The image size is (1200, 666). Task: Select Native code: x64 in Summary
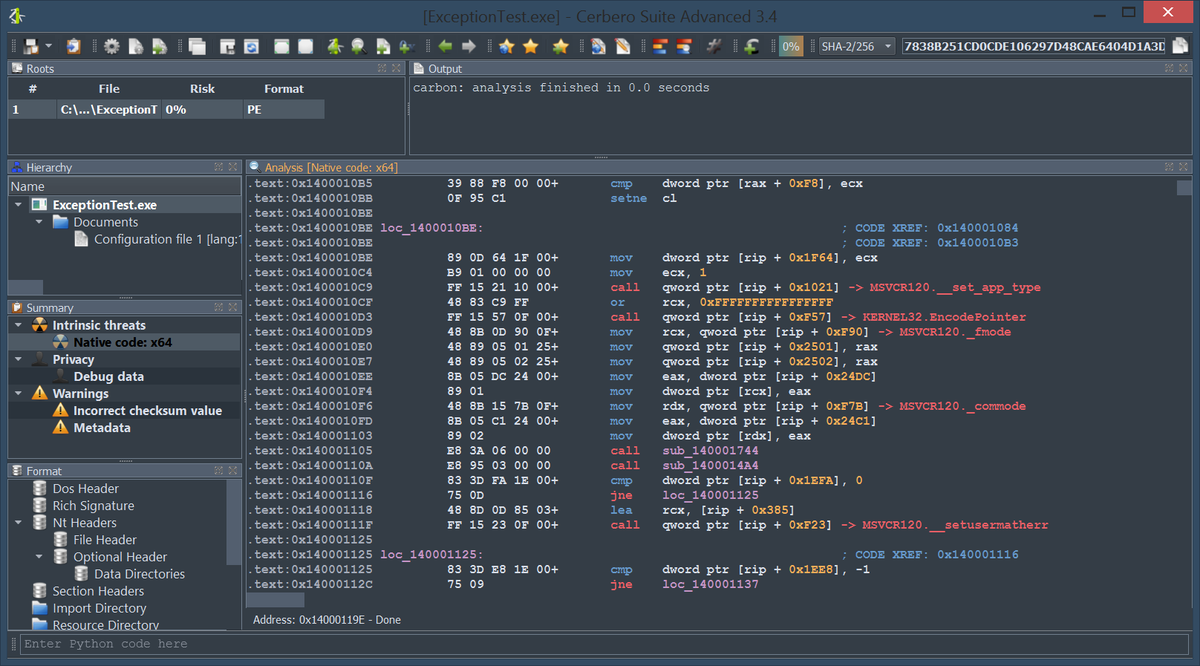pyautogui.click(x=122, y=342)
